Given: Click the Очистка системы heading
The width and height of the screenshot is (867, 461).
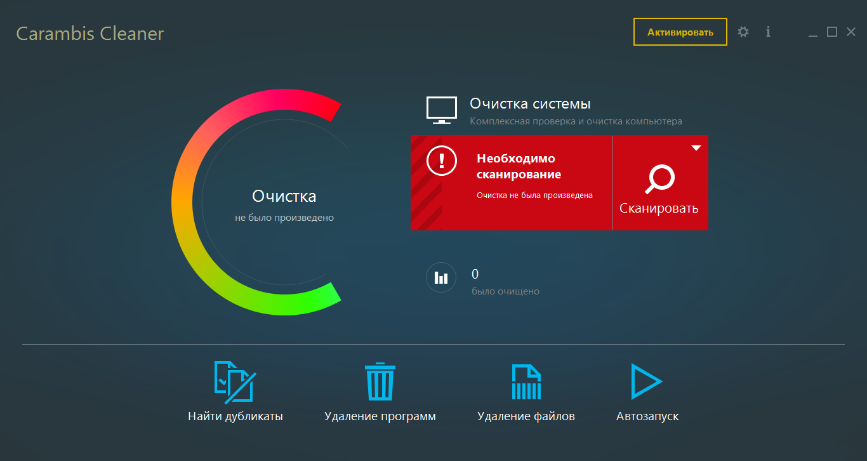Looking at the screenshot, I should pyautogui.click(x=530, y=104).
